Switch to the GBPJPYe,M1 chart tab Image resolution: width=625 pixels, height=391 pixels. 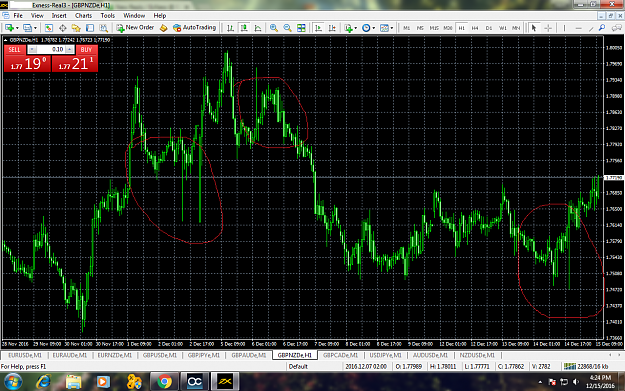[x=204, y=355]
